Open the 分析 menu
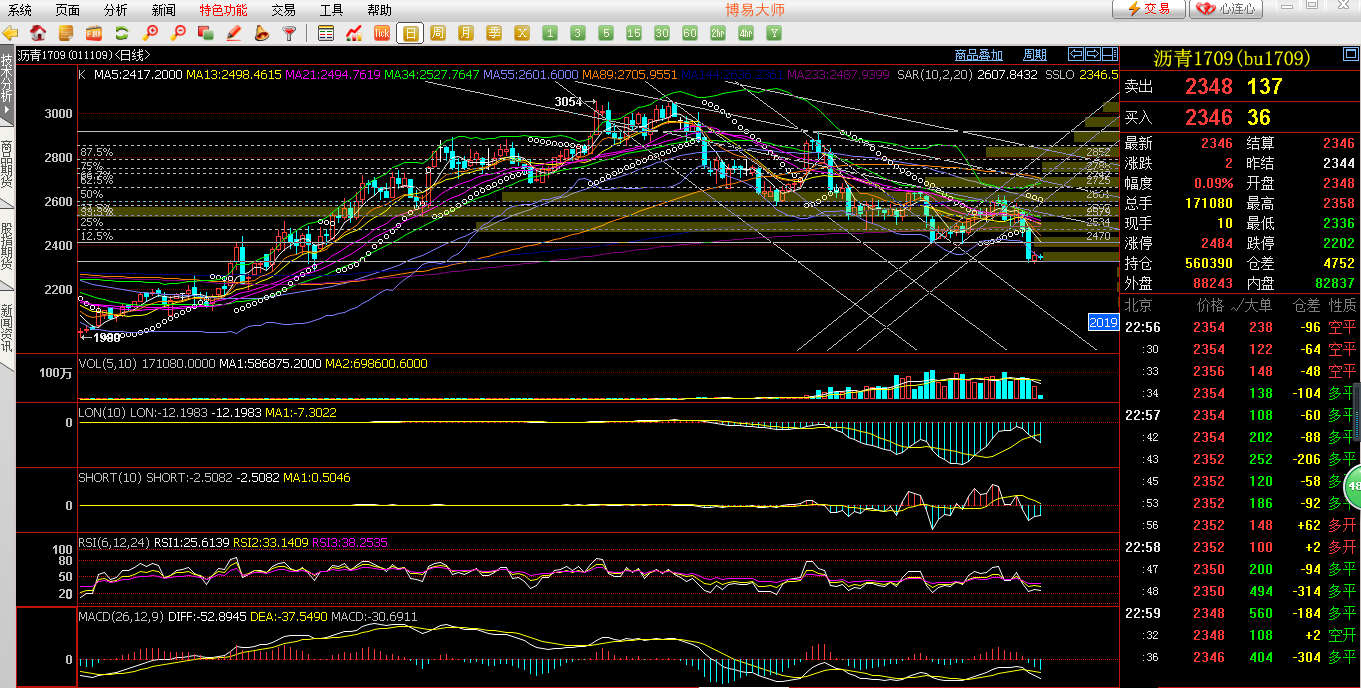This screenshot has width=1361, height=688. [116, 10]
